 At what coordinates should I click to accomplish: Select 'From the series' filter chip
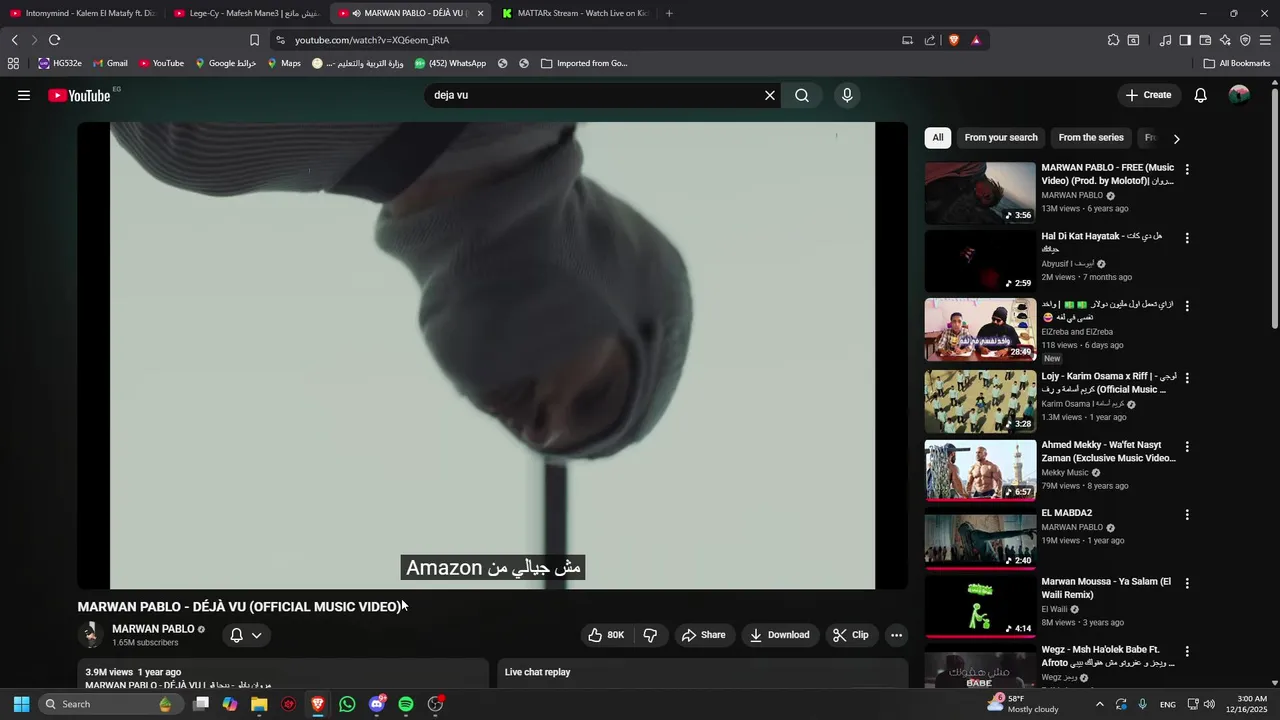click(x=1091, y=138)
